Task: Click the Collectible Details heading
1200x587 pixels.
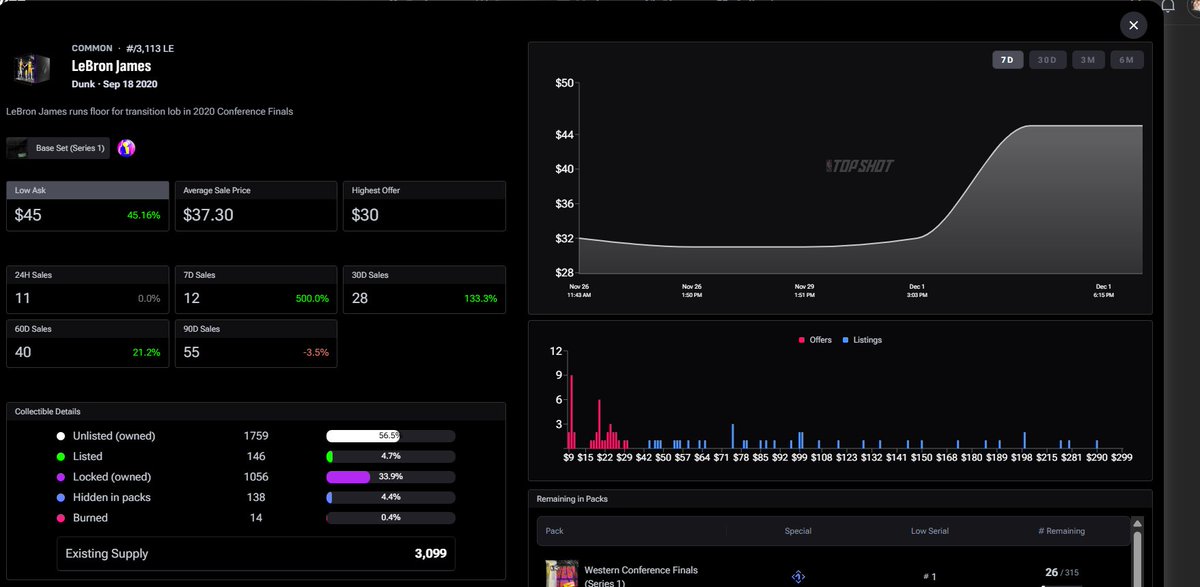Action: [48, 411]
